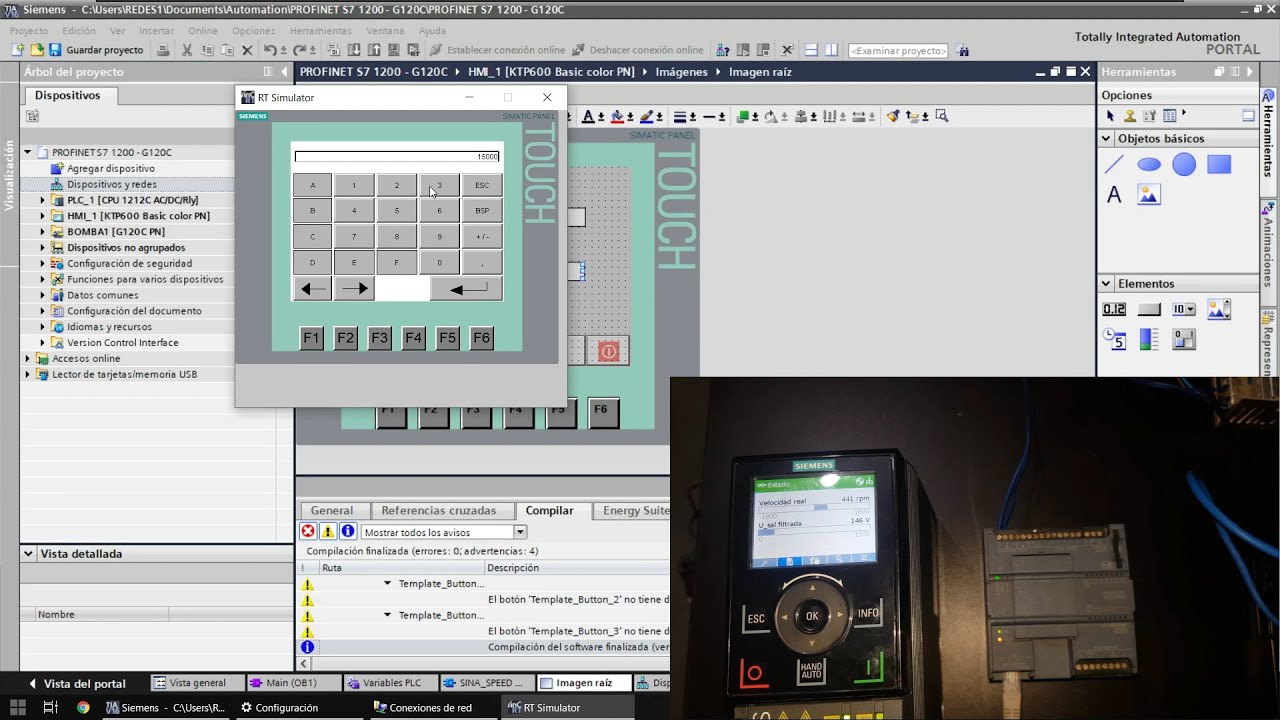Collapse the Vista detallada panel
This screenshot has height=720, width=1280.
(x=28, y=554)
